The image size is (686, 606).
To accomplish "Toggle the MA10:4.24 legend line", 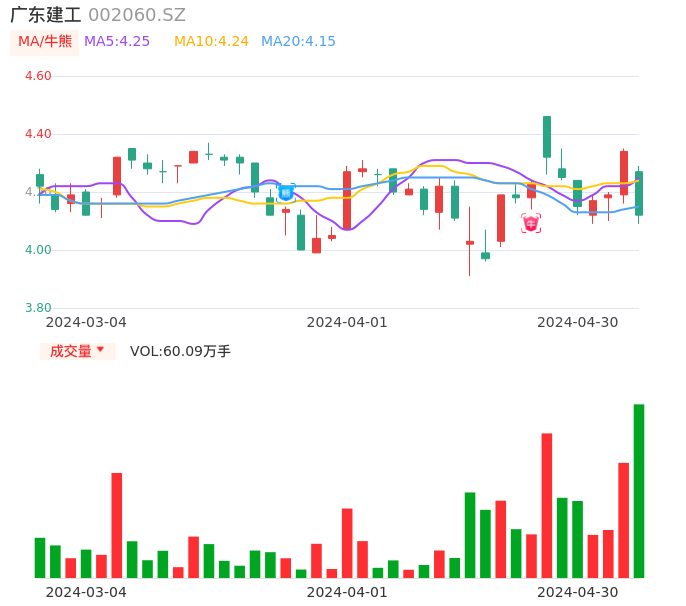I will [x=211, y=42].
